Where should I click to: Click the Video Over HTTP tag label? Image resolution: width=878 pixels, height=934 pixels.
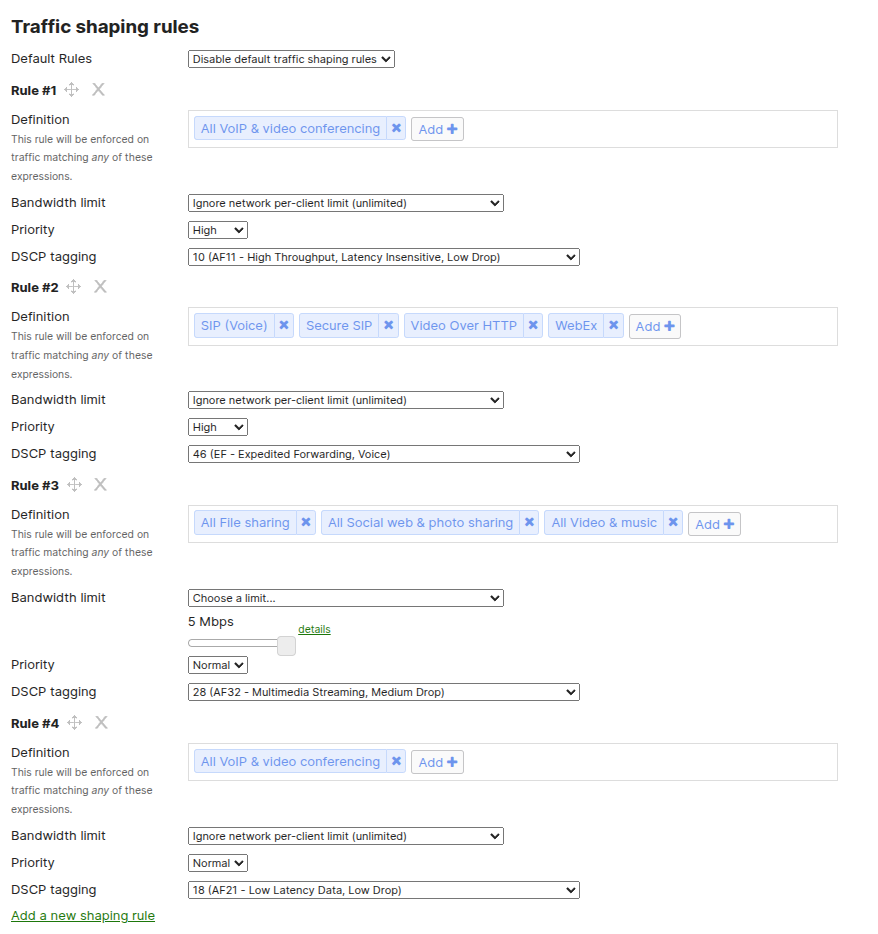463,326
